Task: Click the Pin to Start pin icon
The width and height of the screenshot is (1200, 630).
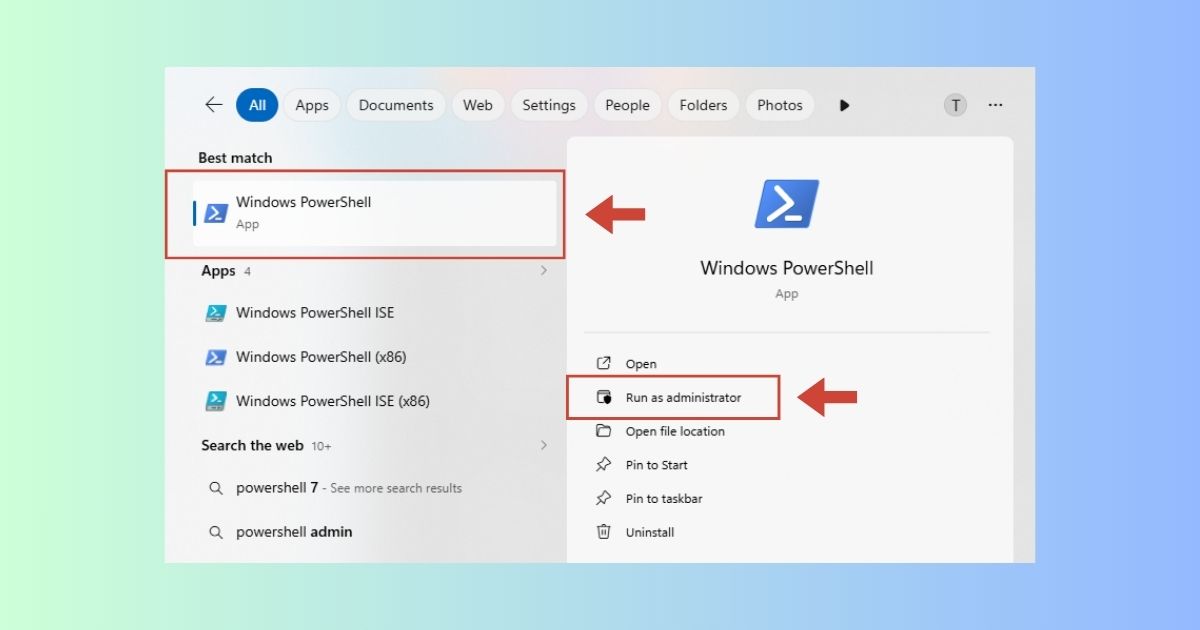Action: point(604,465)
